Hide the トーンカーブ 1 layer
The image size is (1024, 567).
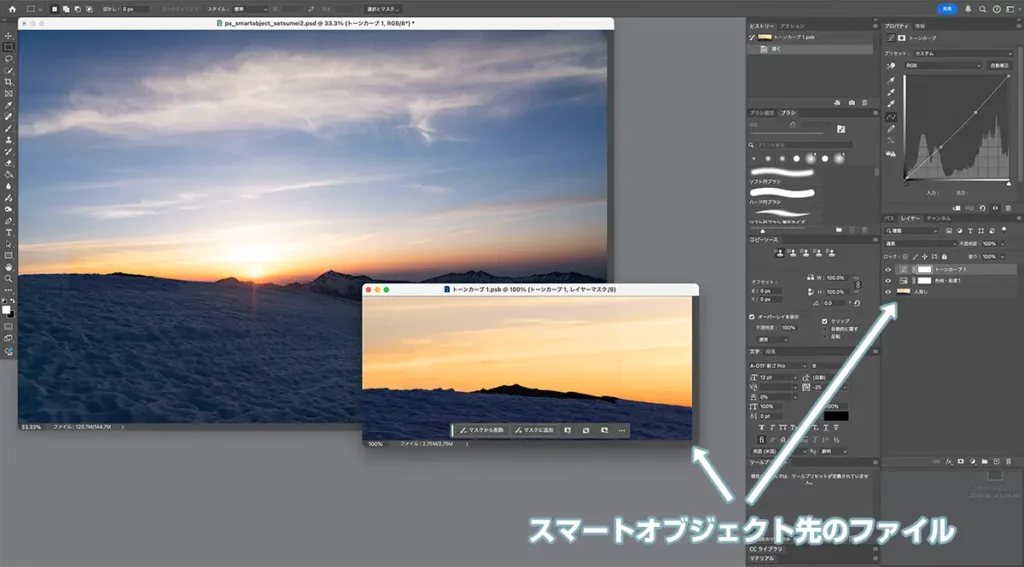pos(888,269)
